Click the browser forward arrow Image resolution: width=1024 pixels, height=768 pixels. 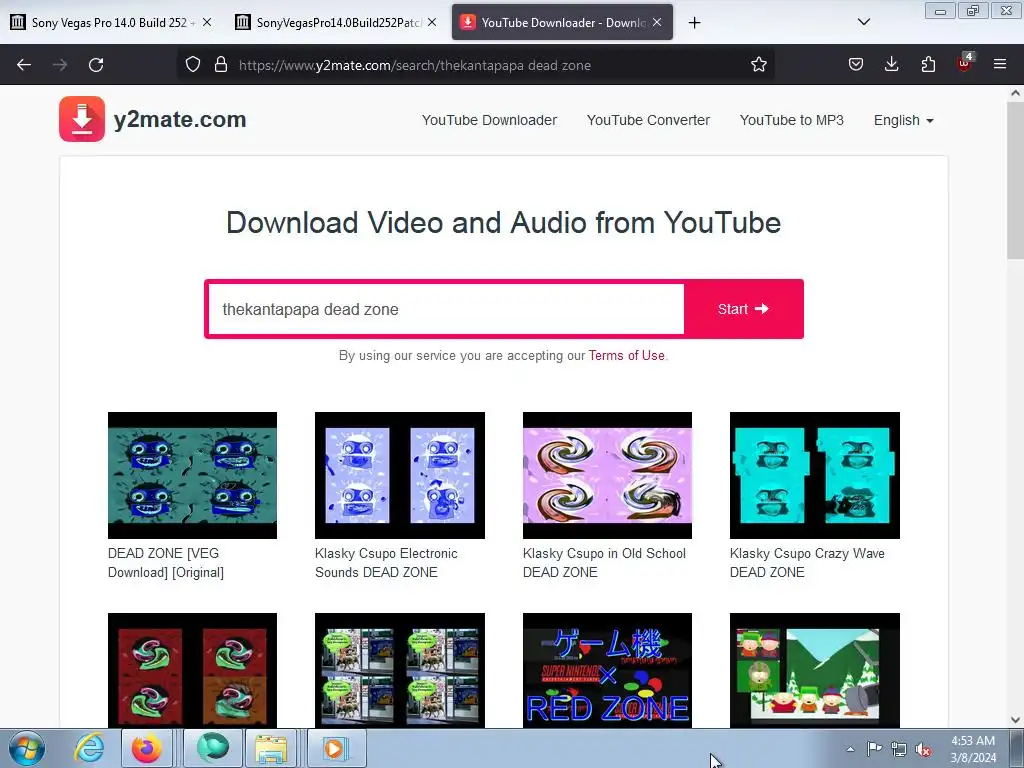[x=60, y=65]
